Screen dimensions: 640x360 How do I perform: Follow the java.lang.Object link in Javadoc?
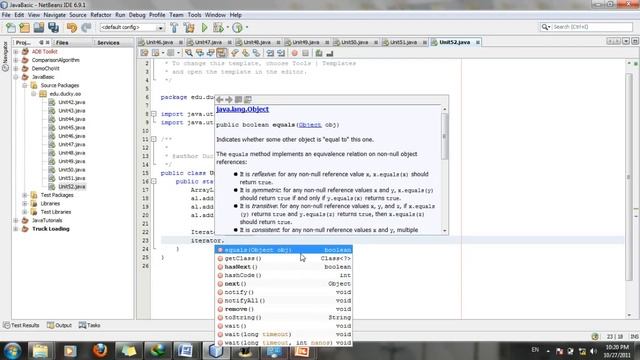[x=242, y=109]
